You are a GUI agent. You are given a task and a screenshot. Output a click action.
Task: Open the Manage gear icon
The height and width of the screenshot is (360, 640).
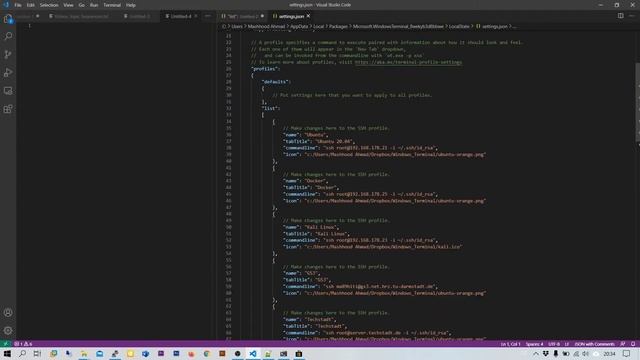[8, 331]
